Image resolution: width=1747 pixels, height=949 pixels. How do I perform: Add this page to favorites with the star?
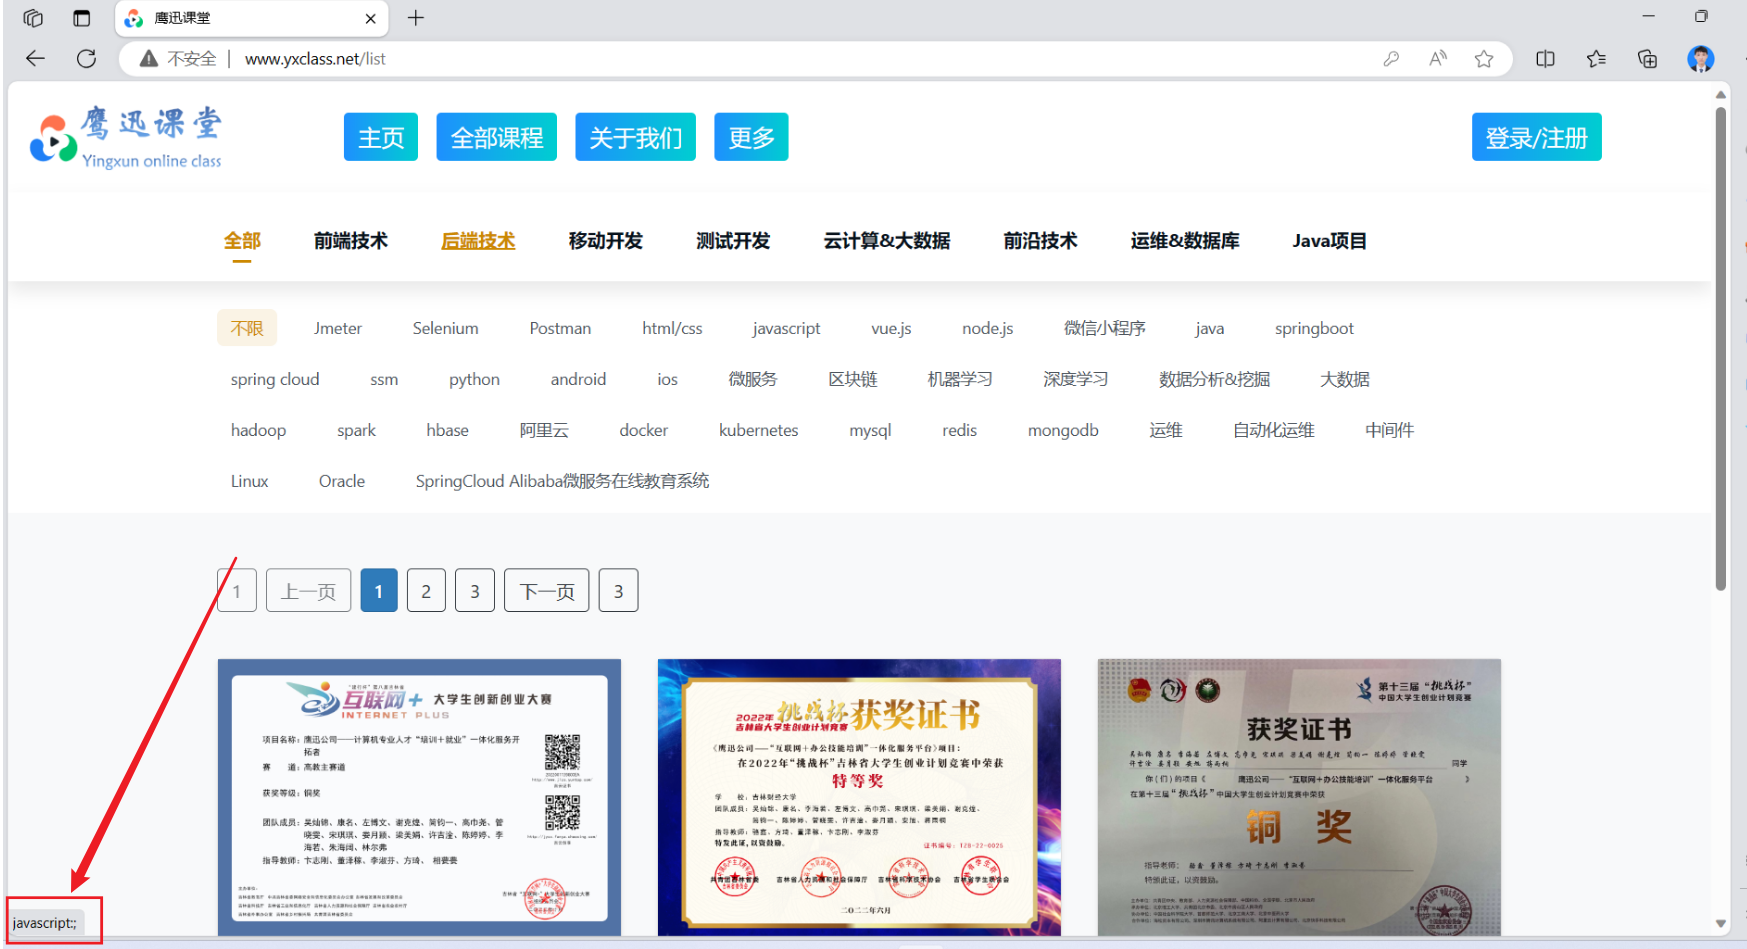(x=1484, y=58)
